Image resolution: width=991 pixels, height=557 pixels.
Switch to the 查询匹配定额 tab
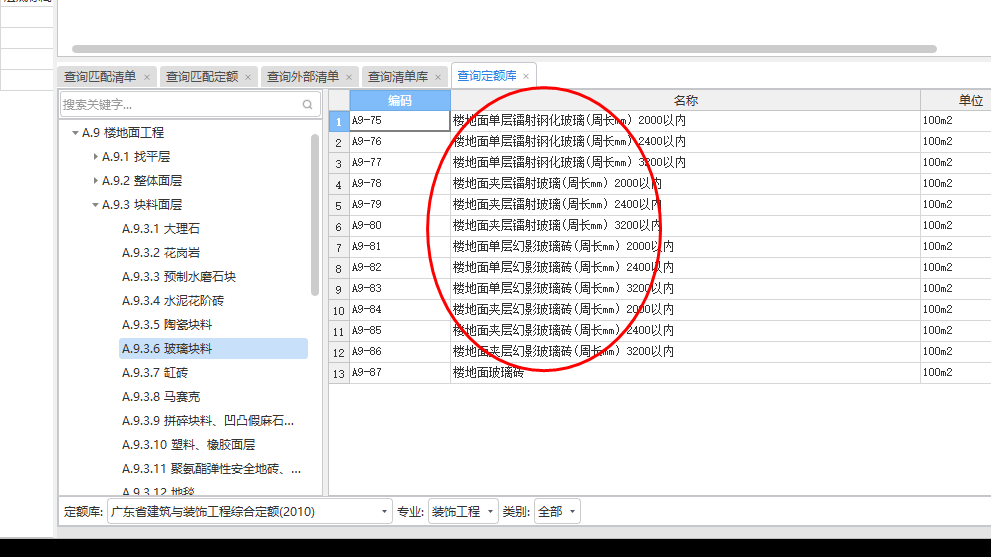point(202,77)
